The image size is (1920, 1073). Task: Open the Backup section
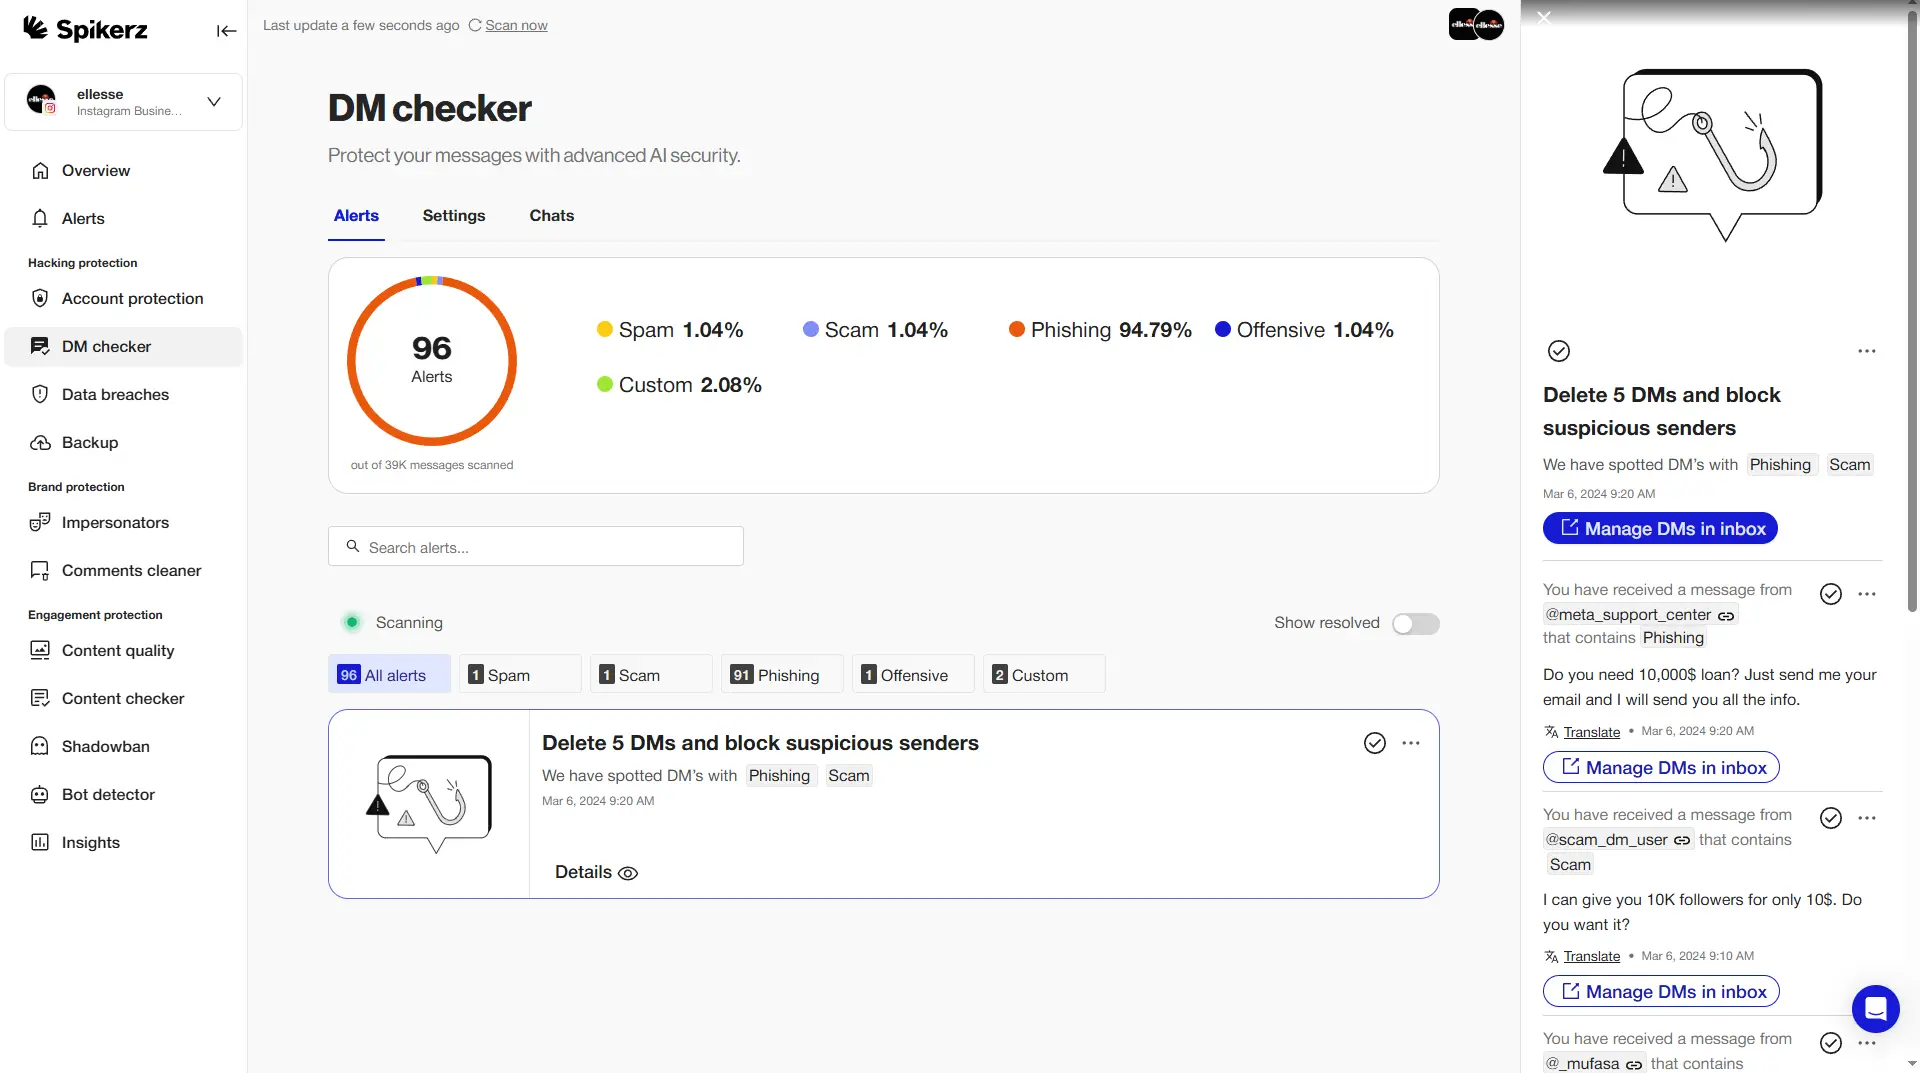[88, 442]
